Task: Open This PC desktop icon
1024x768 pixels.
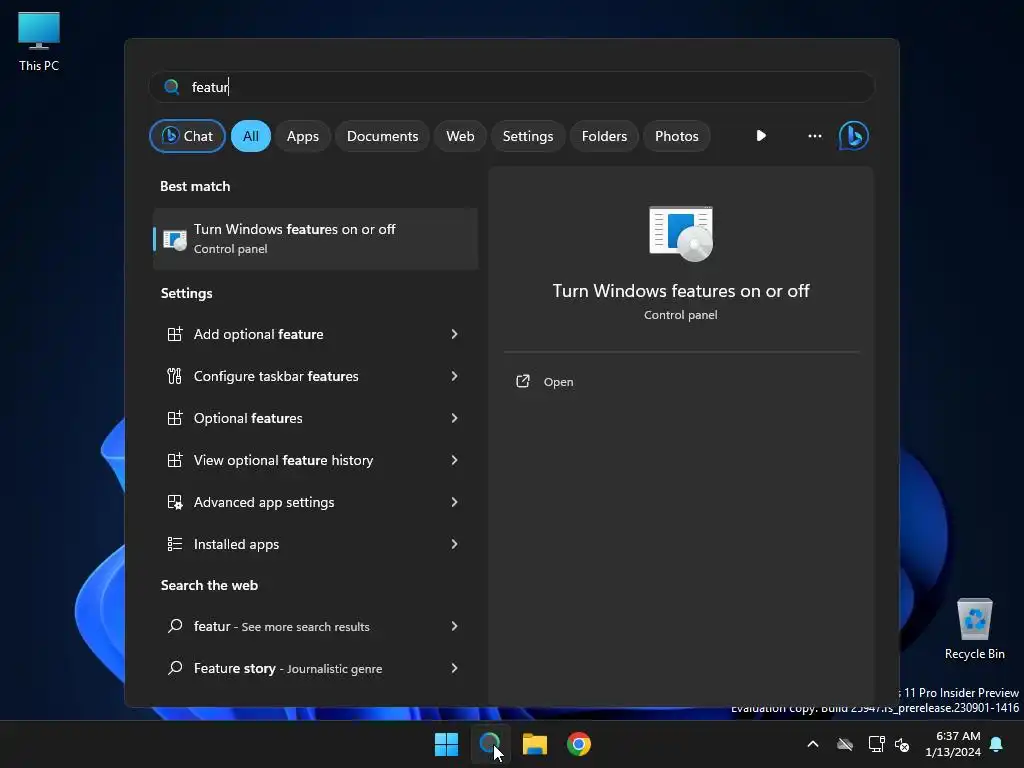Action: 39,41
